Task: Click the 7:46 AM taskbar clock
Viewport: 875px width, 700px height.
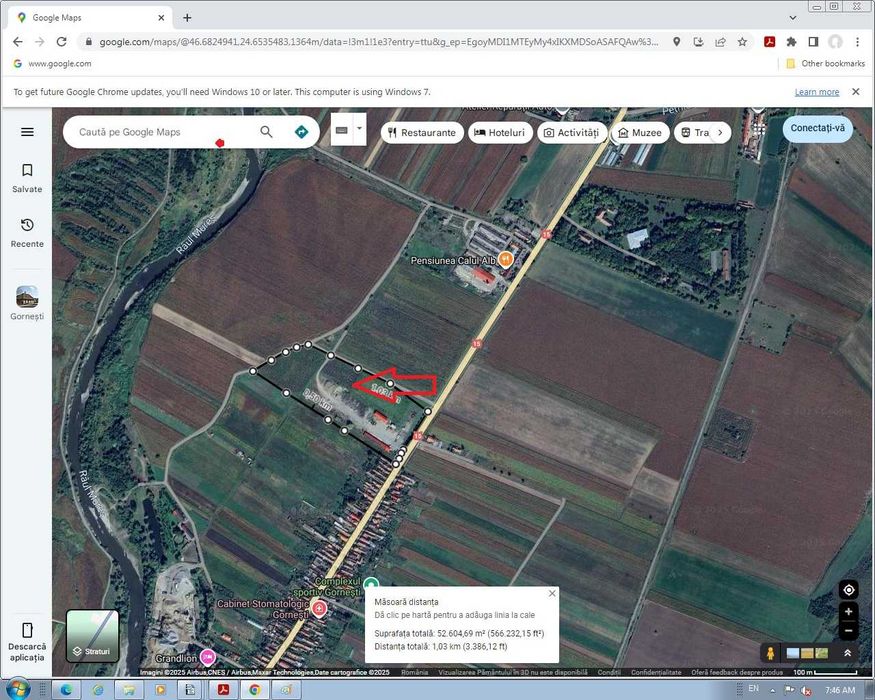Action: 840,690
